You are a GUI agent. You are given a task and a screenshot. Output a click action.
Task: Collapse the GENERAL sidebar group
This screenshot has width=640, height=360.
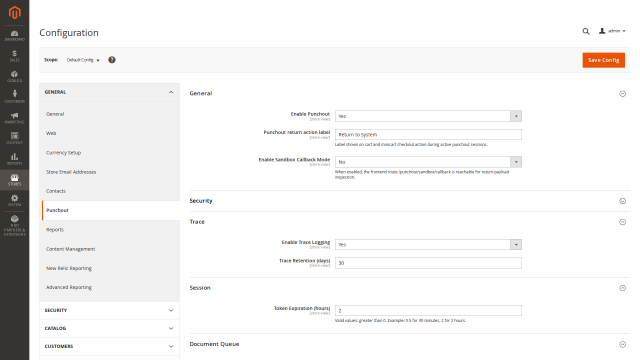coord(109,92)
